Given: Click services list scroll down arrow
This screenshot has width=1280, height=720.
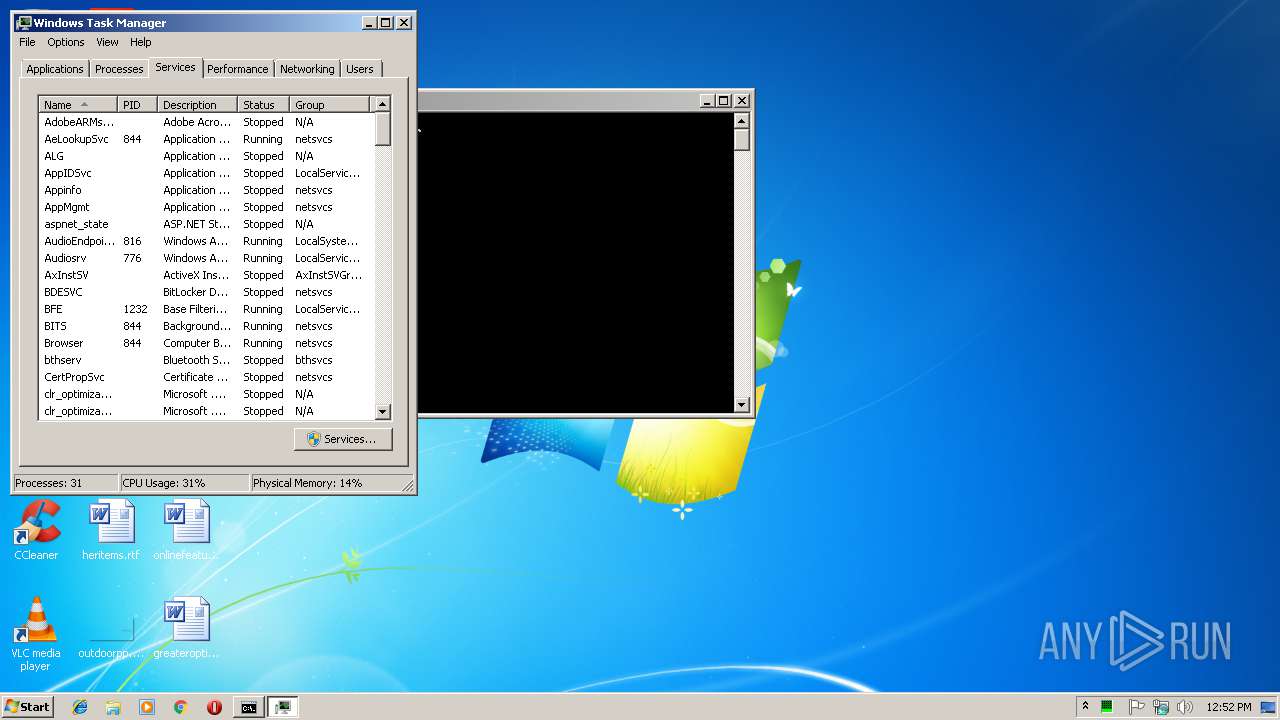Looking at the screenshot, I should coord(382,411).
